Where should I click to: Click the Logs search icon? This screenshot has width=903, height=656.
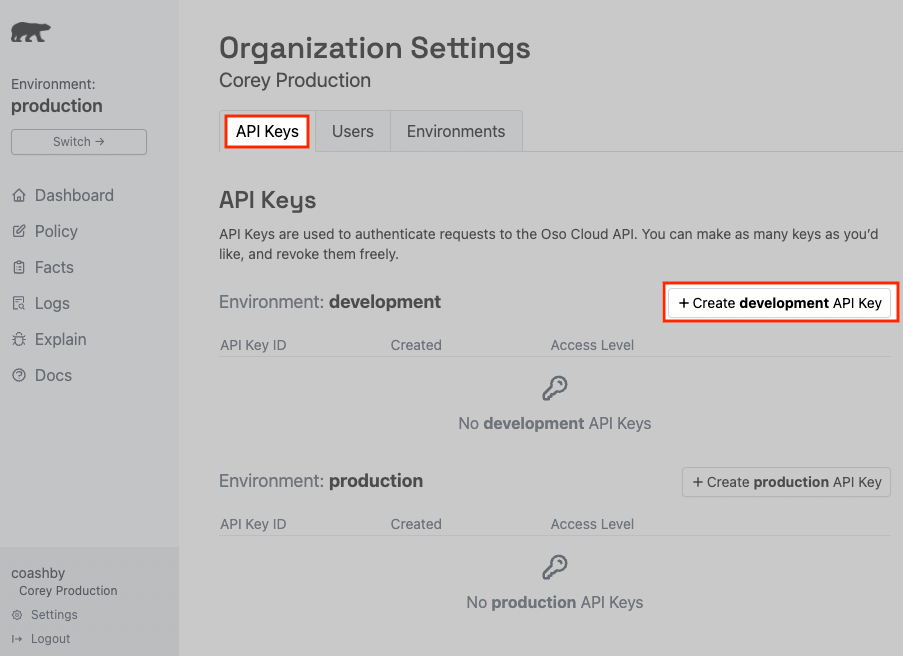18,304
